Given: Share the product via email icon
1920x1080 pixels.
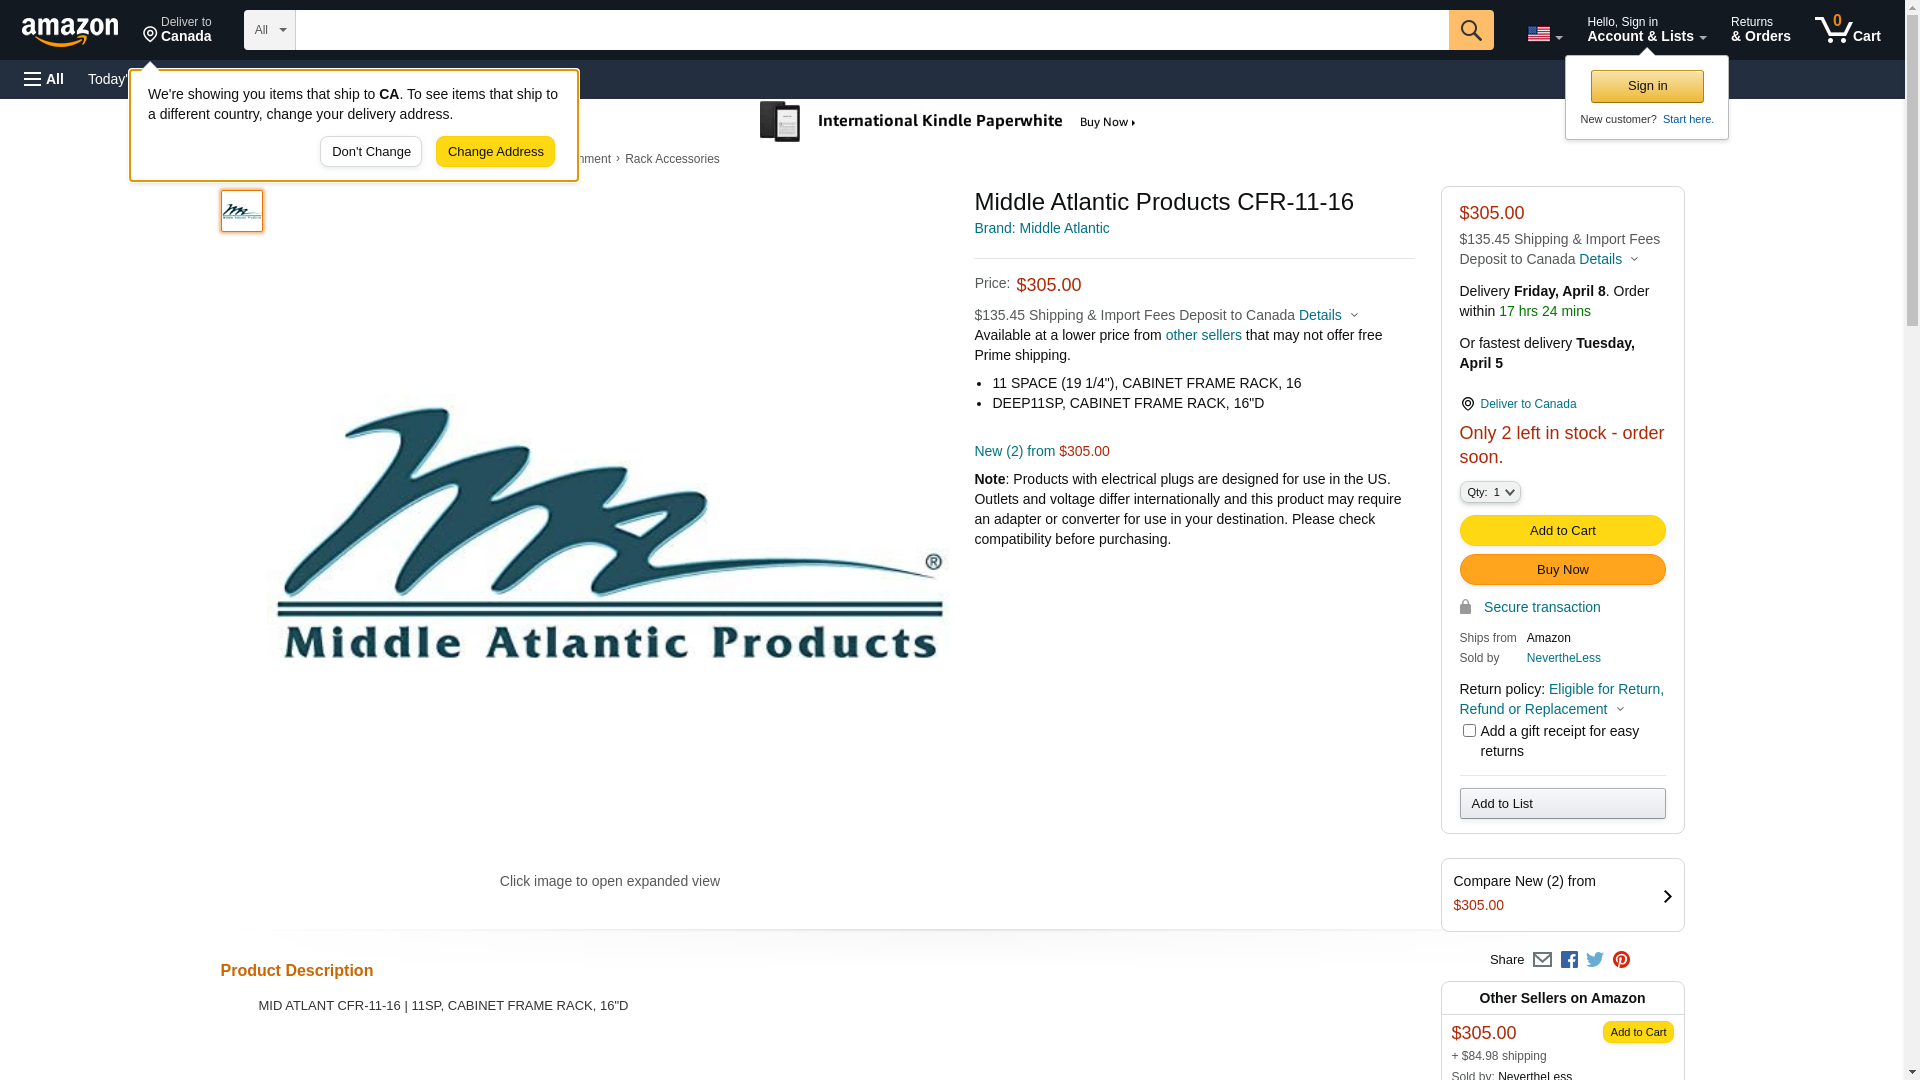Looking at the screenshot, I should click(x=1542, y=960).
